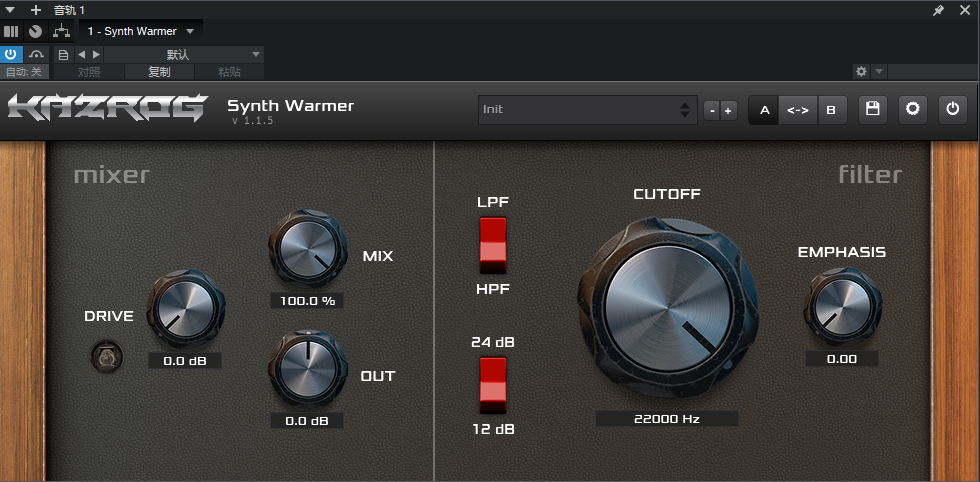Click the EMPHASIS value field 0.00
This screenshot has height=482, width=980.
[842, 359]
